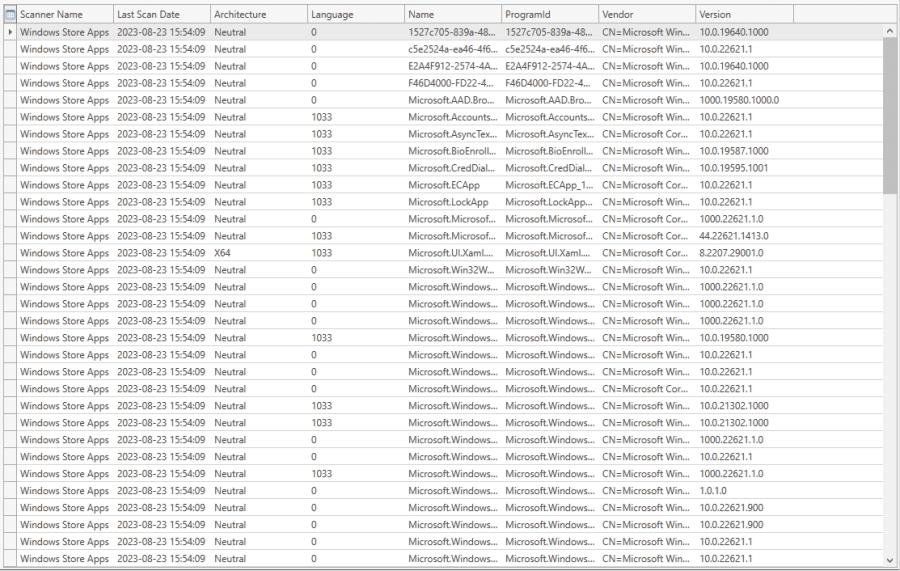Image resolution: width=900 pixels, height=571 pixels.
Task: Click Scanner Name cell in Microsoft.LockApp row
Action: coord(64,202)
